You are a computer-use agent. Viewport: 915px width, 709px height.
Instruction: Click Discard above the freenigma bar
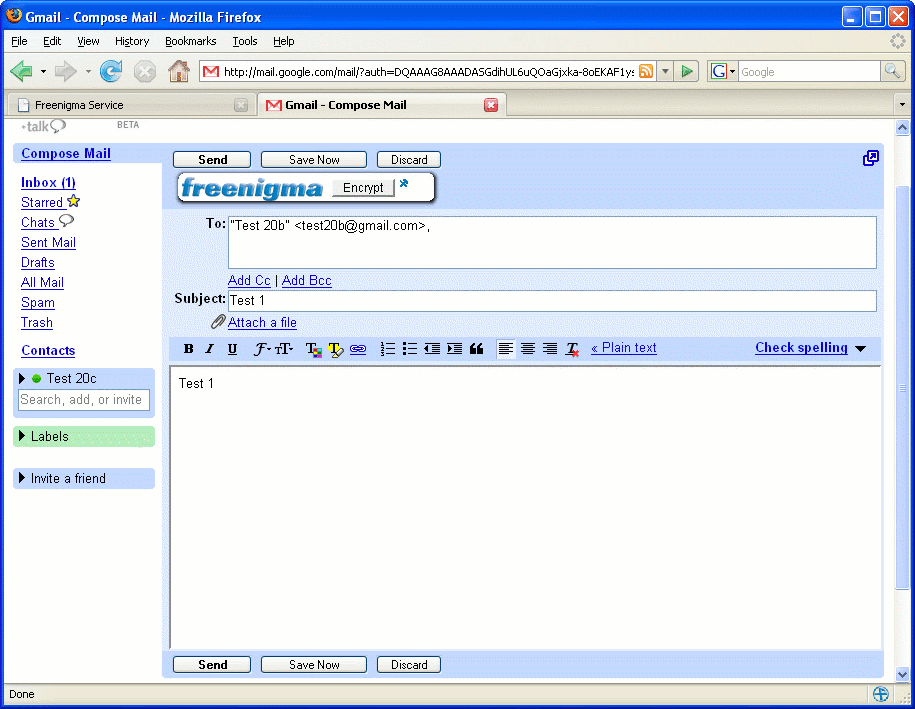coord(409,160)
